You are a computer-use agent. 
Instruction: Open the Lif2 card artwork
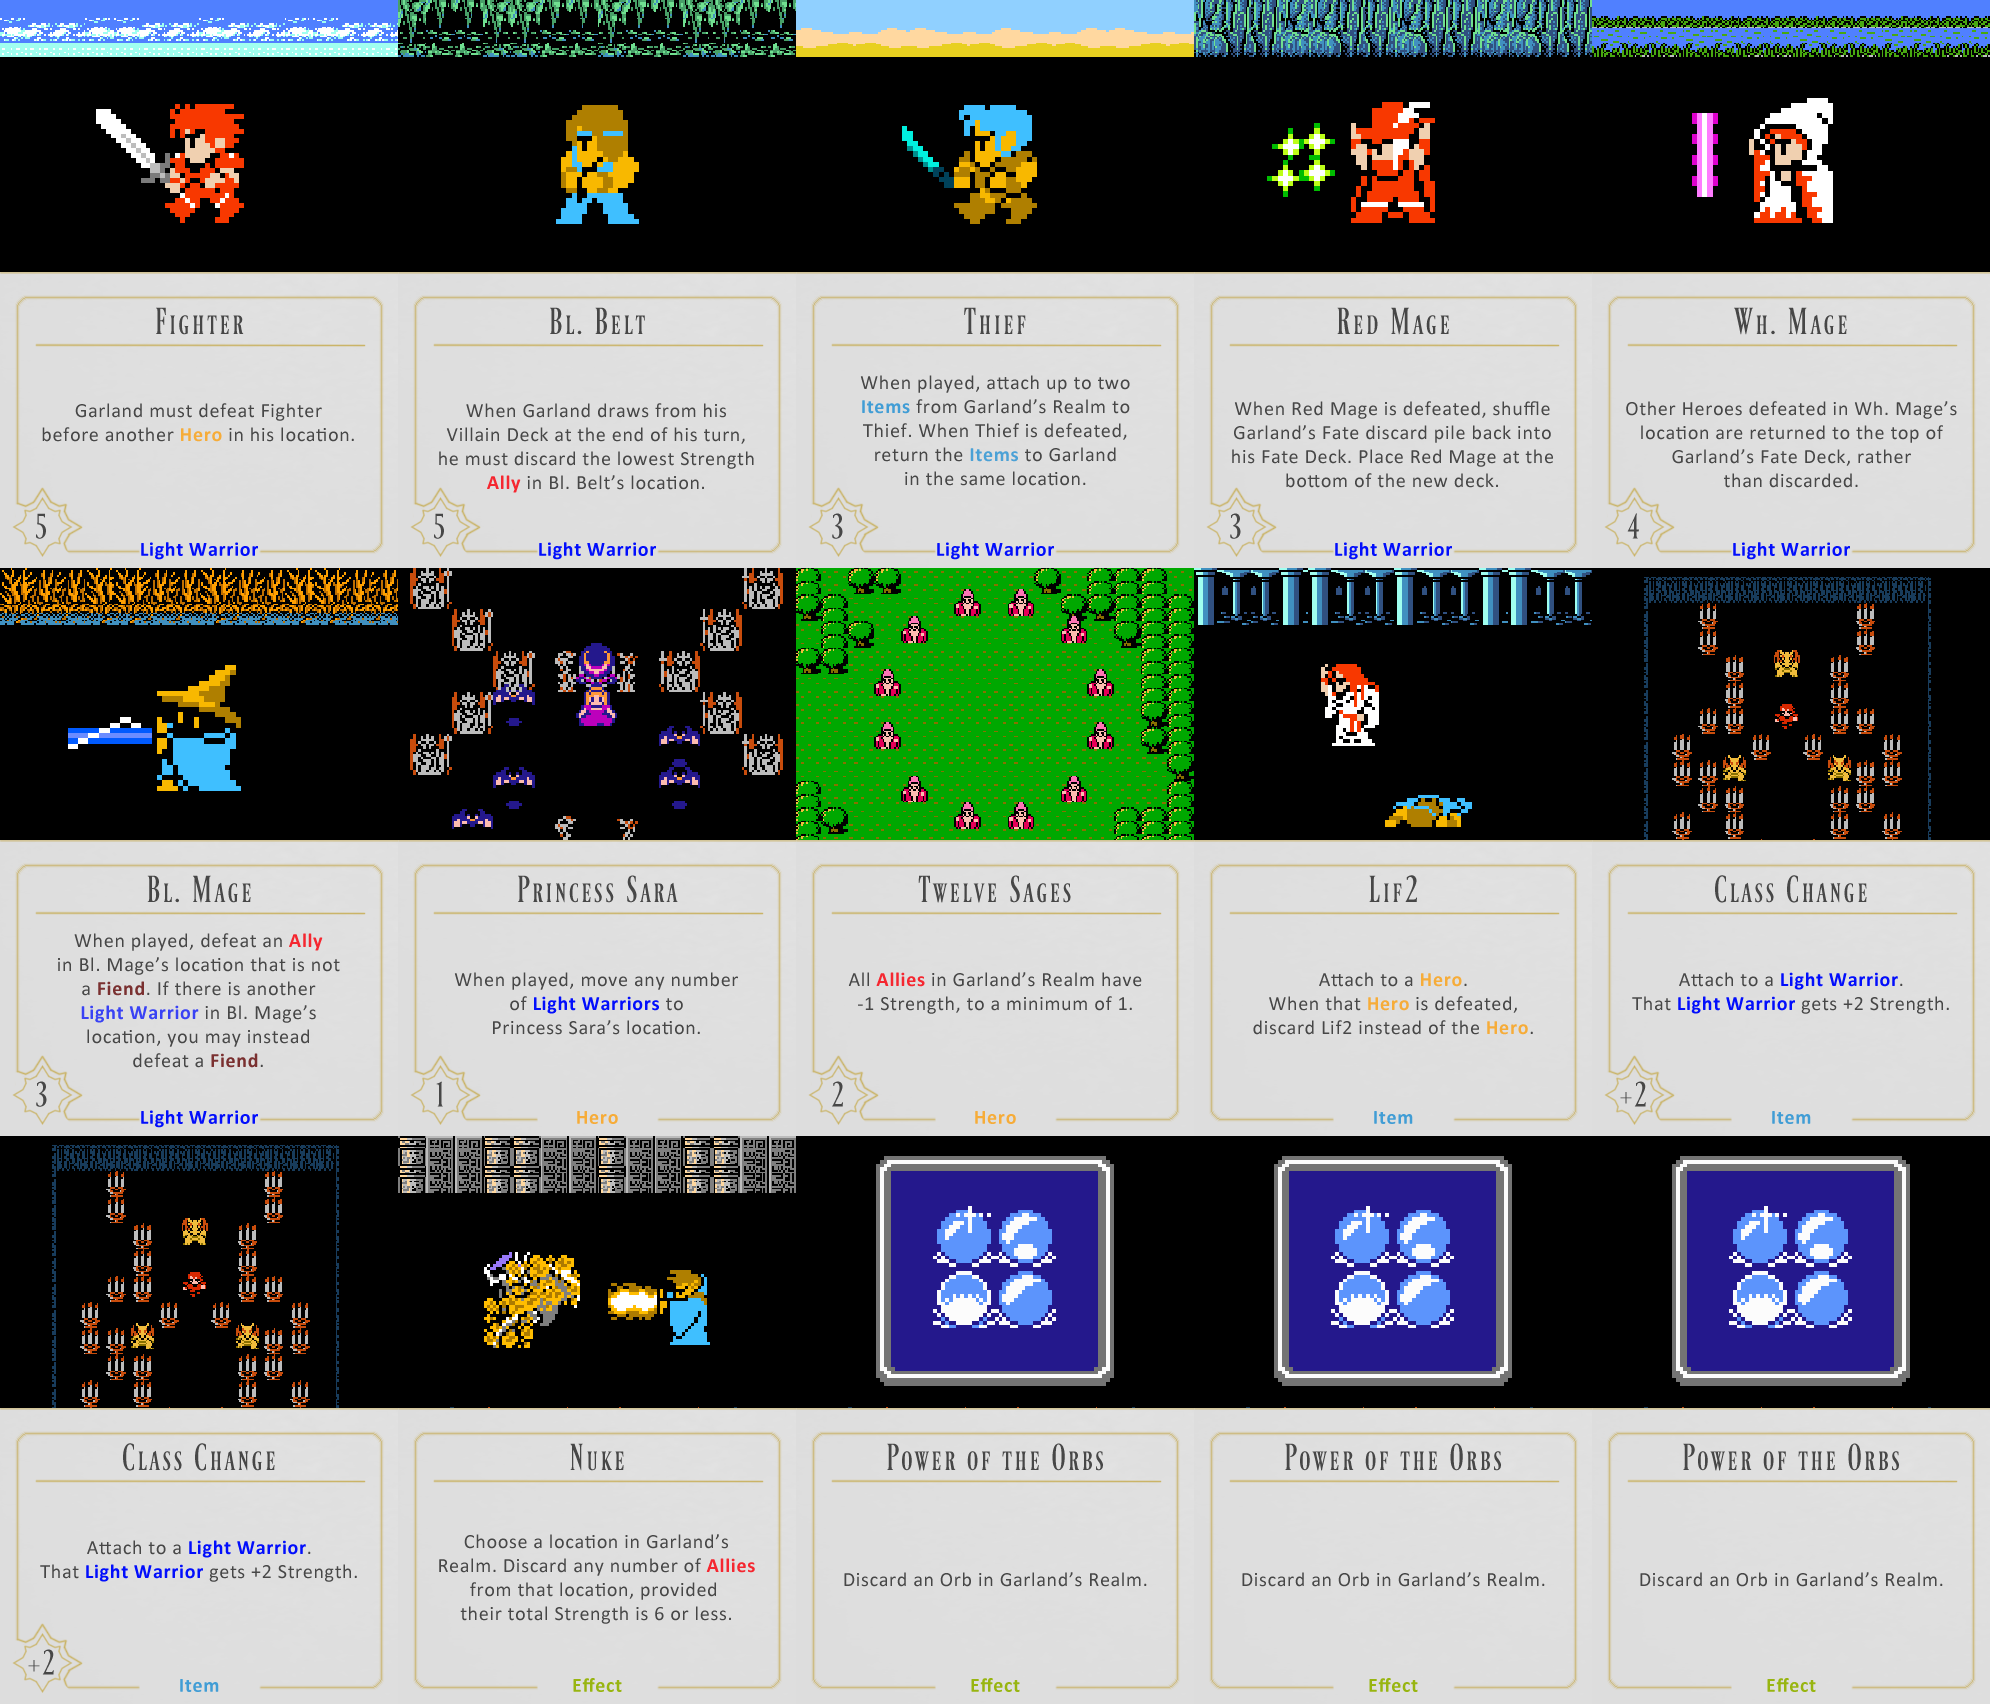coord(1392,704)
